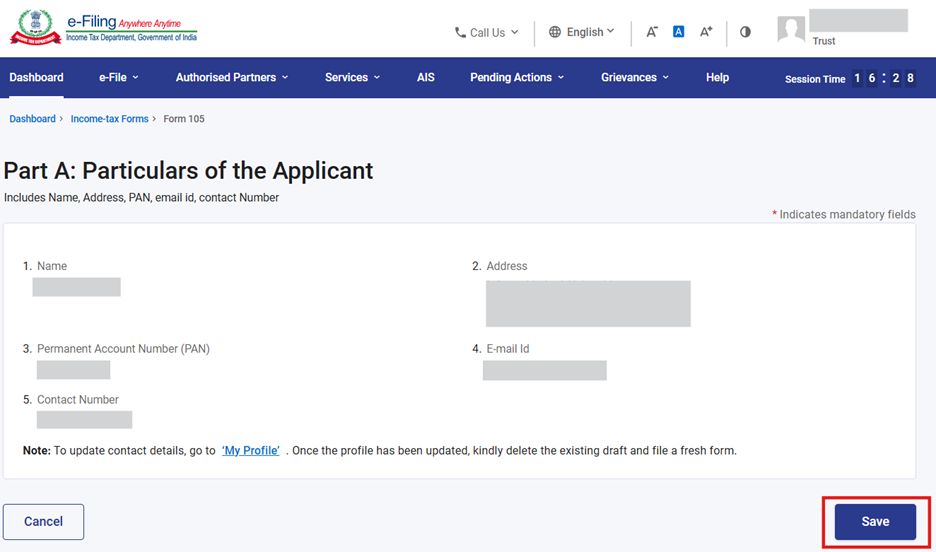Click the user profile avatar
936x552 pixels.
click(x=791, y=29)
